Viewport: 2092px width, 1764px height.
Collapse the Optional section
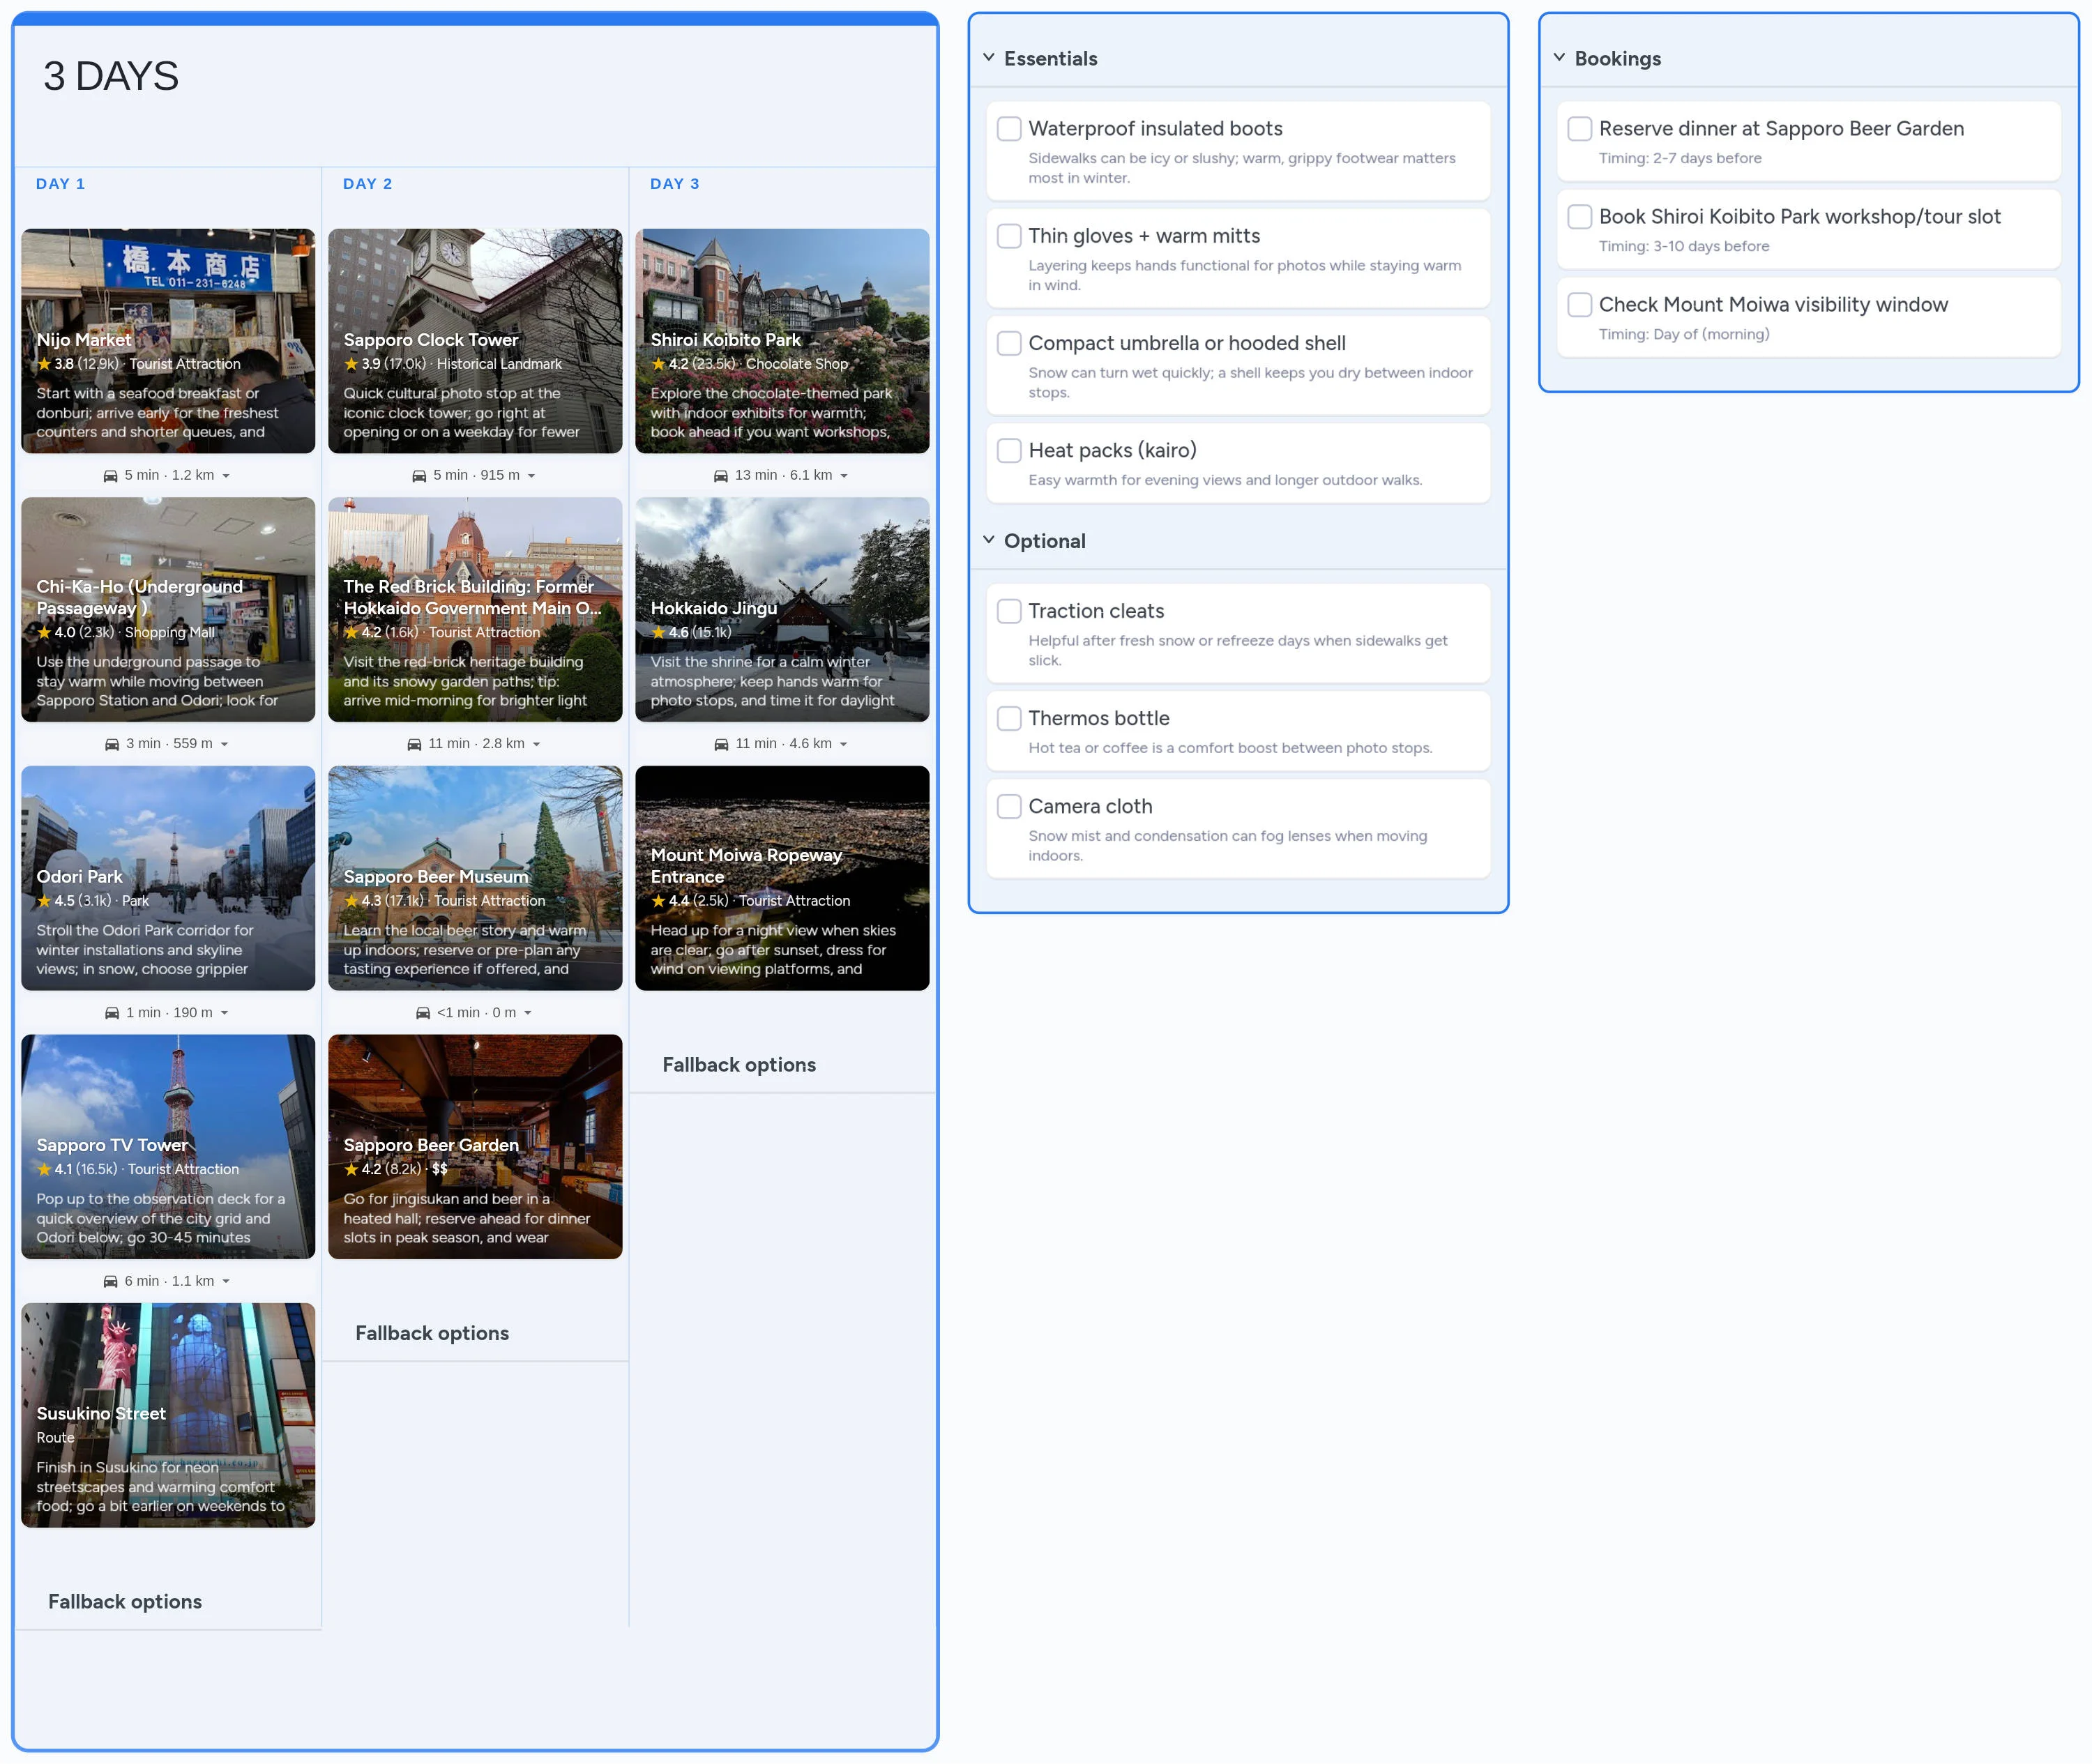pos(989,540)
